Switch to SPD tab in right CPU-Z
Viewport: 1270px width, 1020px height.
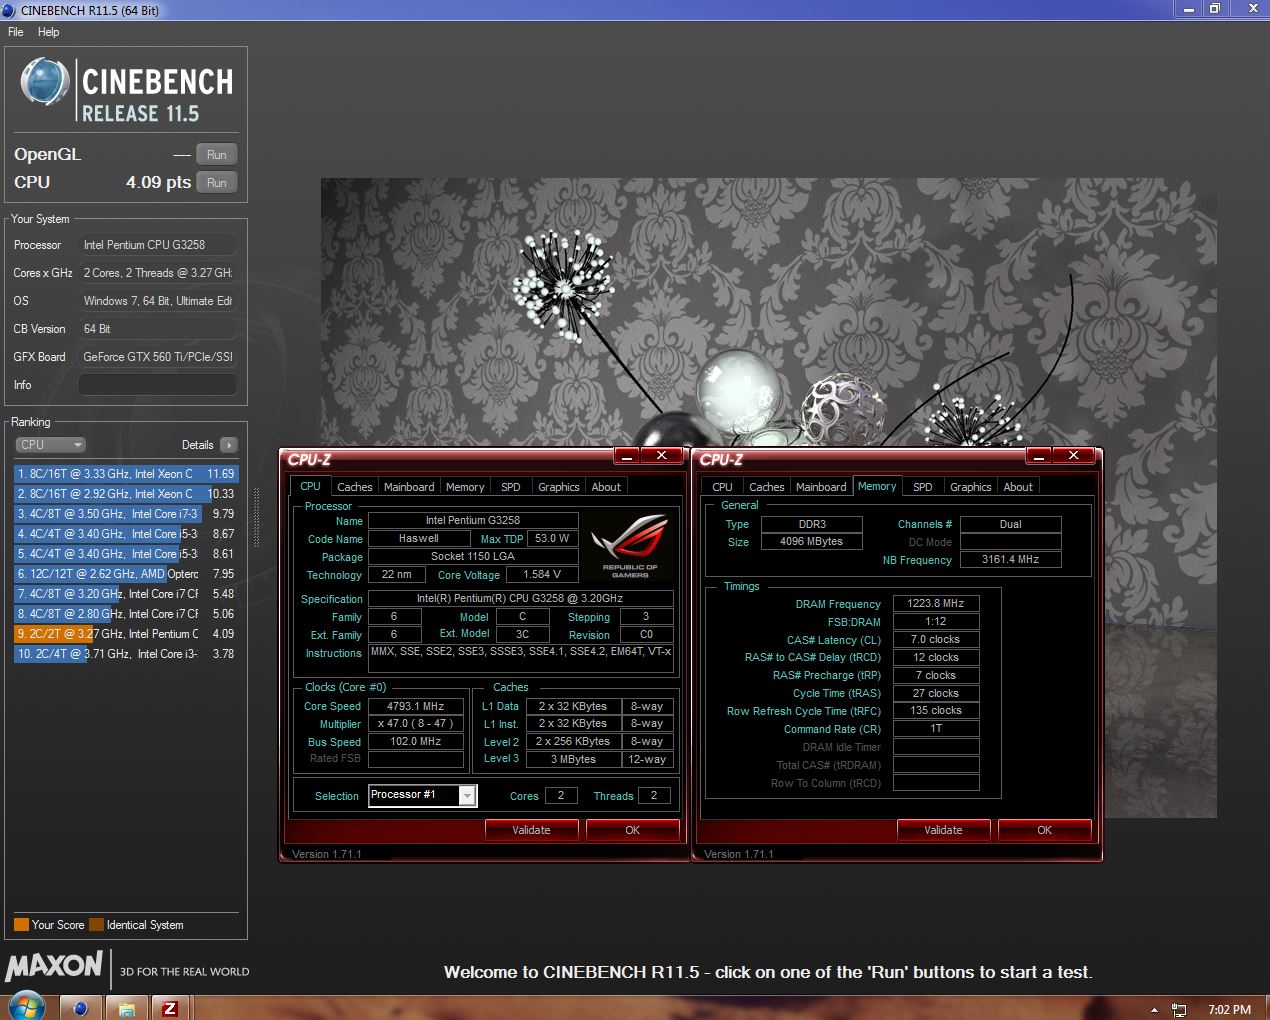click(x=923, y=487)
